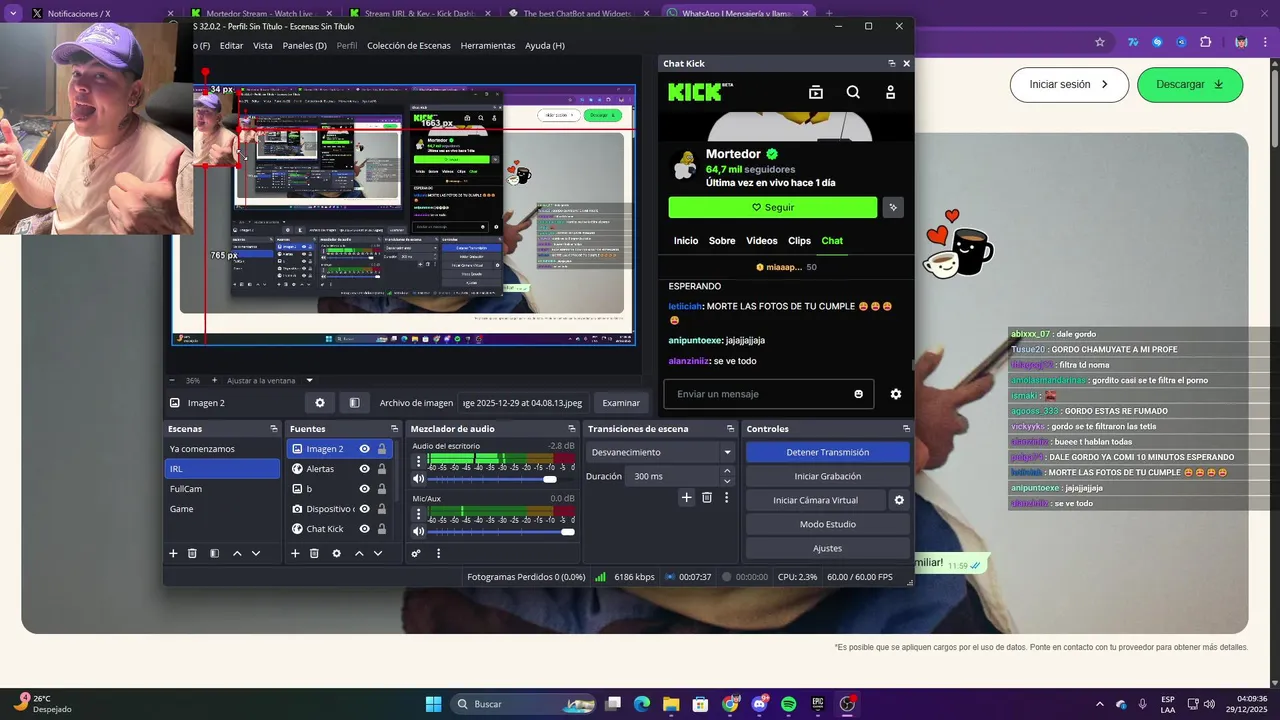The image size is (1280, 720).
Task: Hide the Alertas source
Action: click(365, 469)
